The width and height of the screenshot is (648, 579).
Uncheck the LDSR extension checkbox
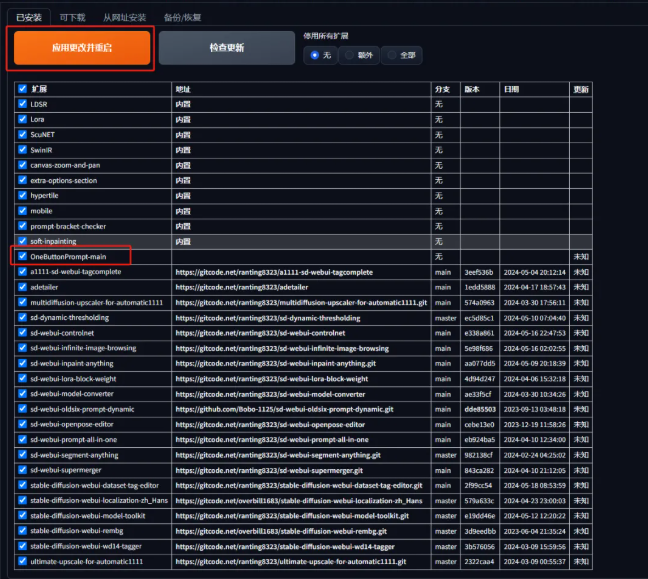point(22,104)
